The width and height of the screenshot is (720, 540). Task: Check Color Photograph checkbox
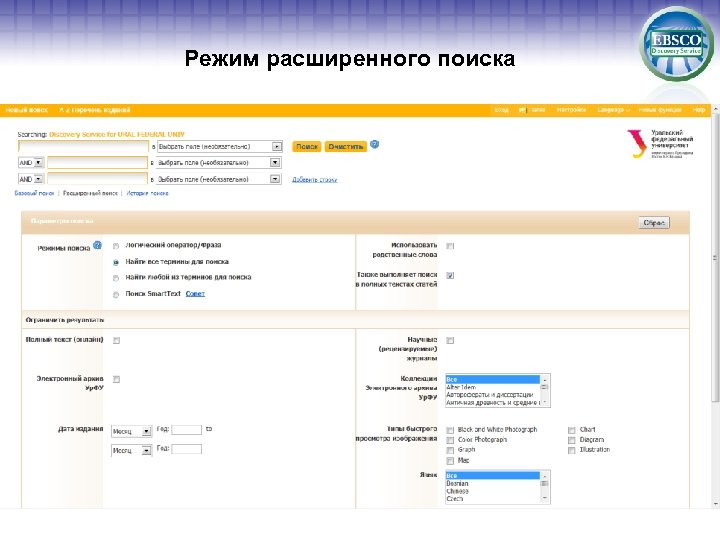(450, 440)
